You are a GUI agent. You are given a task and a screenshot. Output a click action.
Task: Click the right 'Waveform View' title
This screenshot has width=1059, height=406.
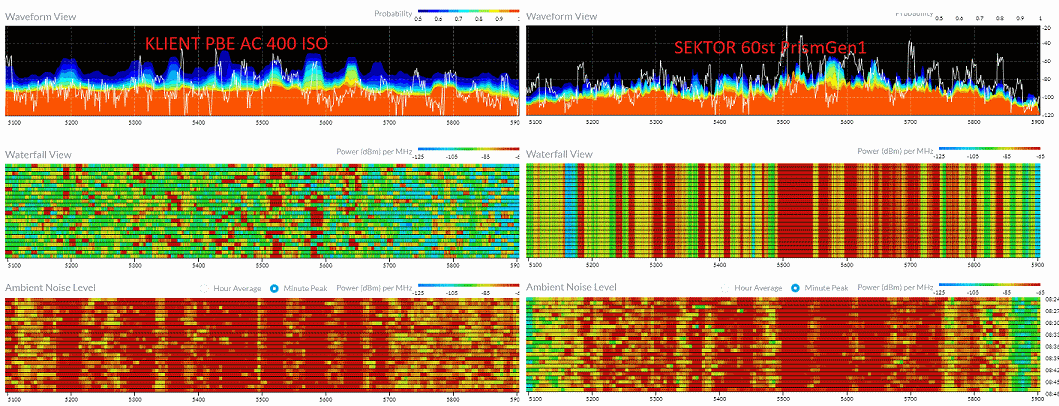[561, 16]
